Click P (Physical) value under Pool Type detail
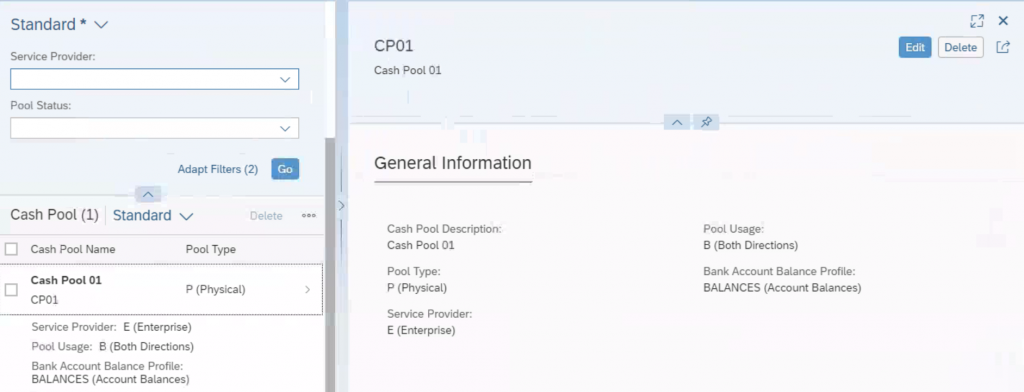 (x=417, y=287)
